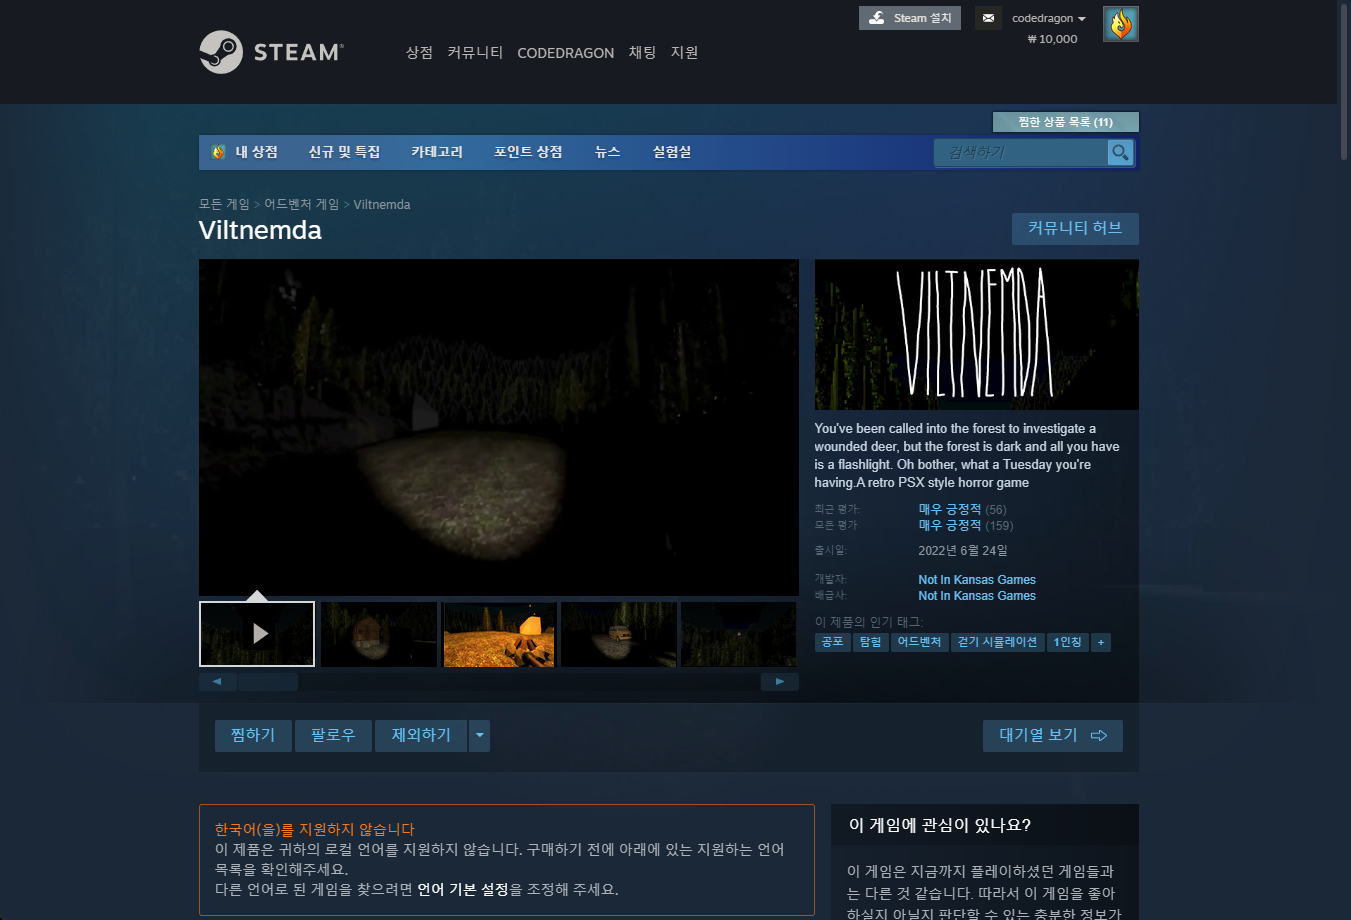The image size is (1351, 920).
Task: Open the 신규 및 특집 tab
Action: click(x=344, y=152)
